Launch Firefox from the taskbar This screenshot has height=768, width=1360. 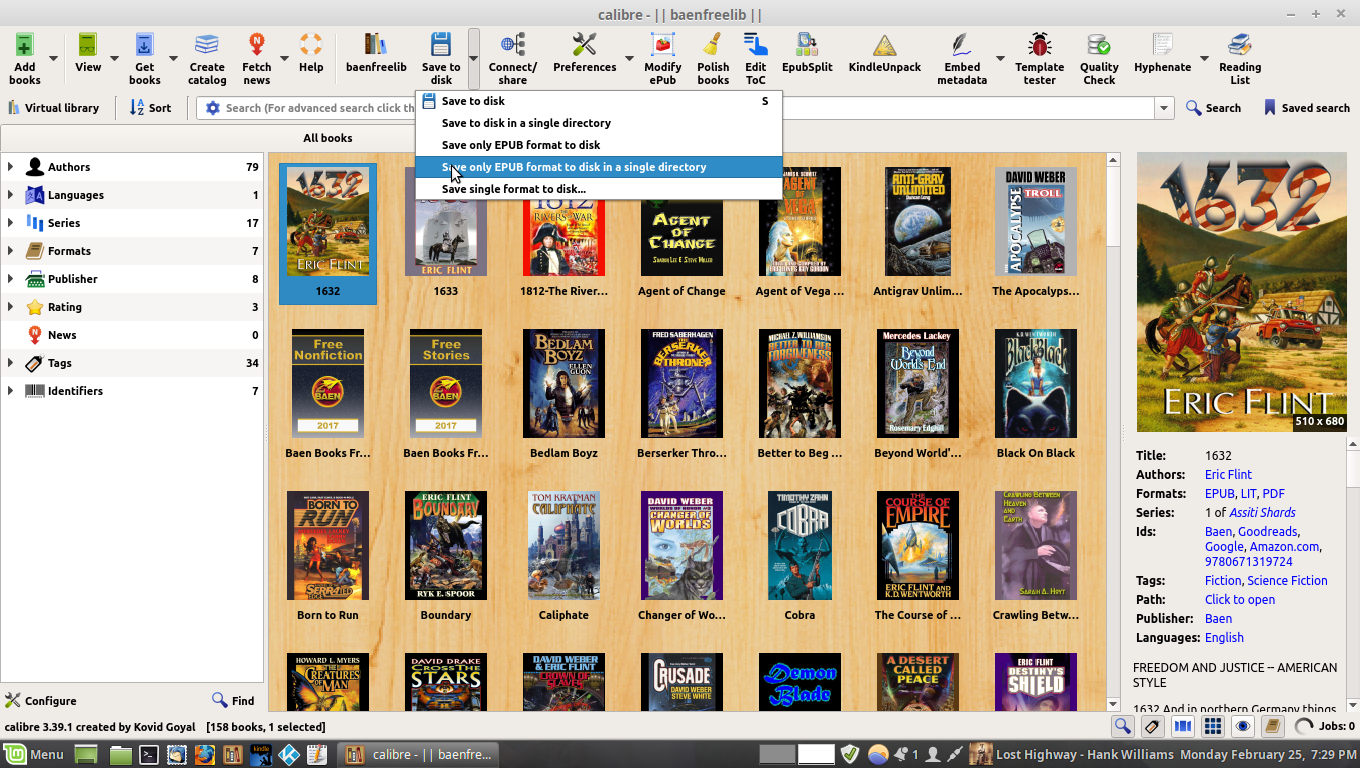[205, 755]
